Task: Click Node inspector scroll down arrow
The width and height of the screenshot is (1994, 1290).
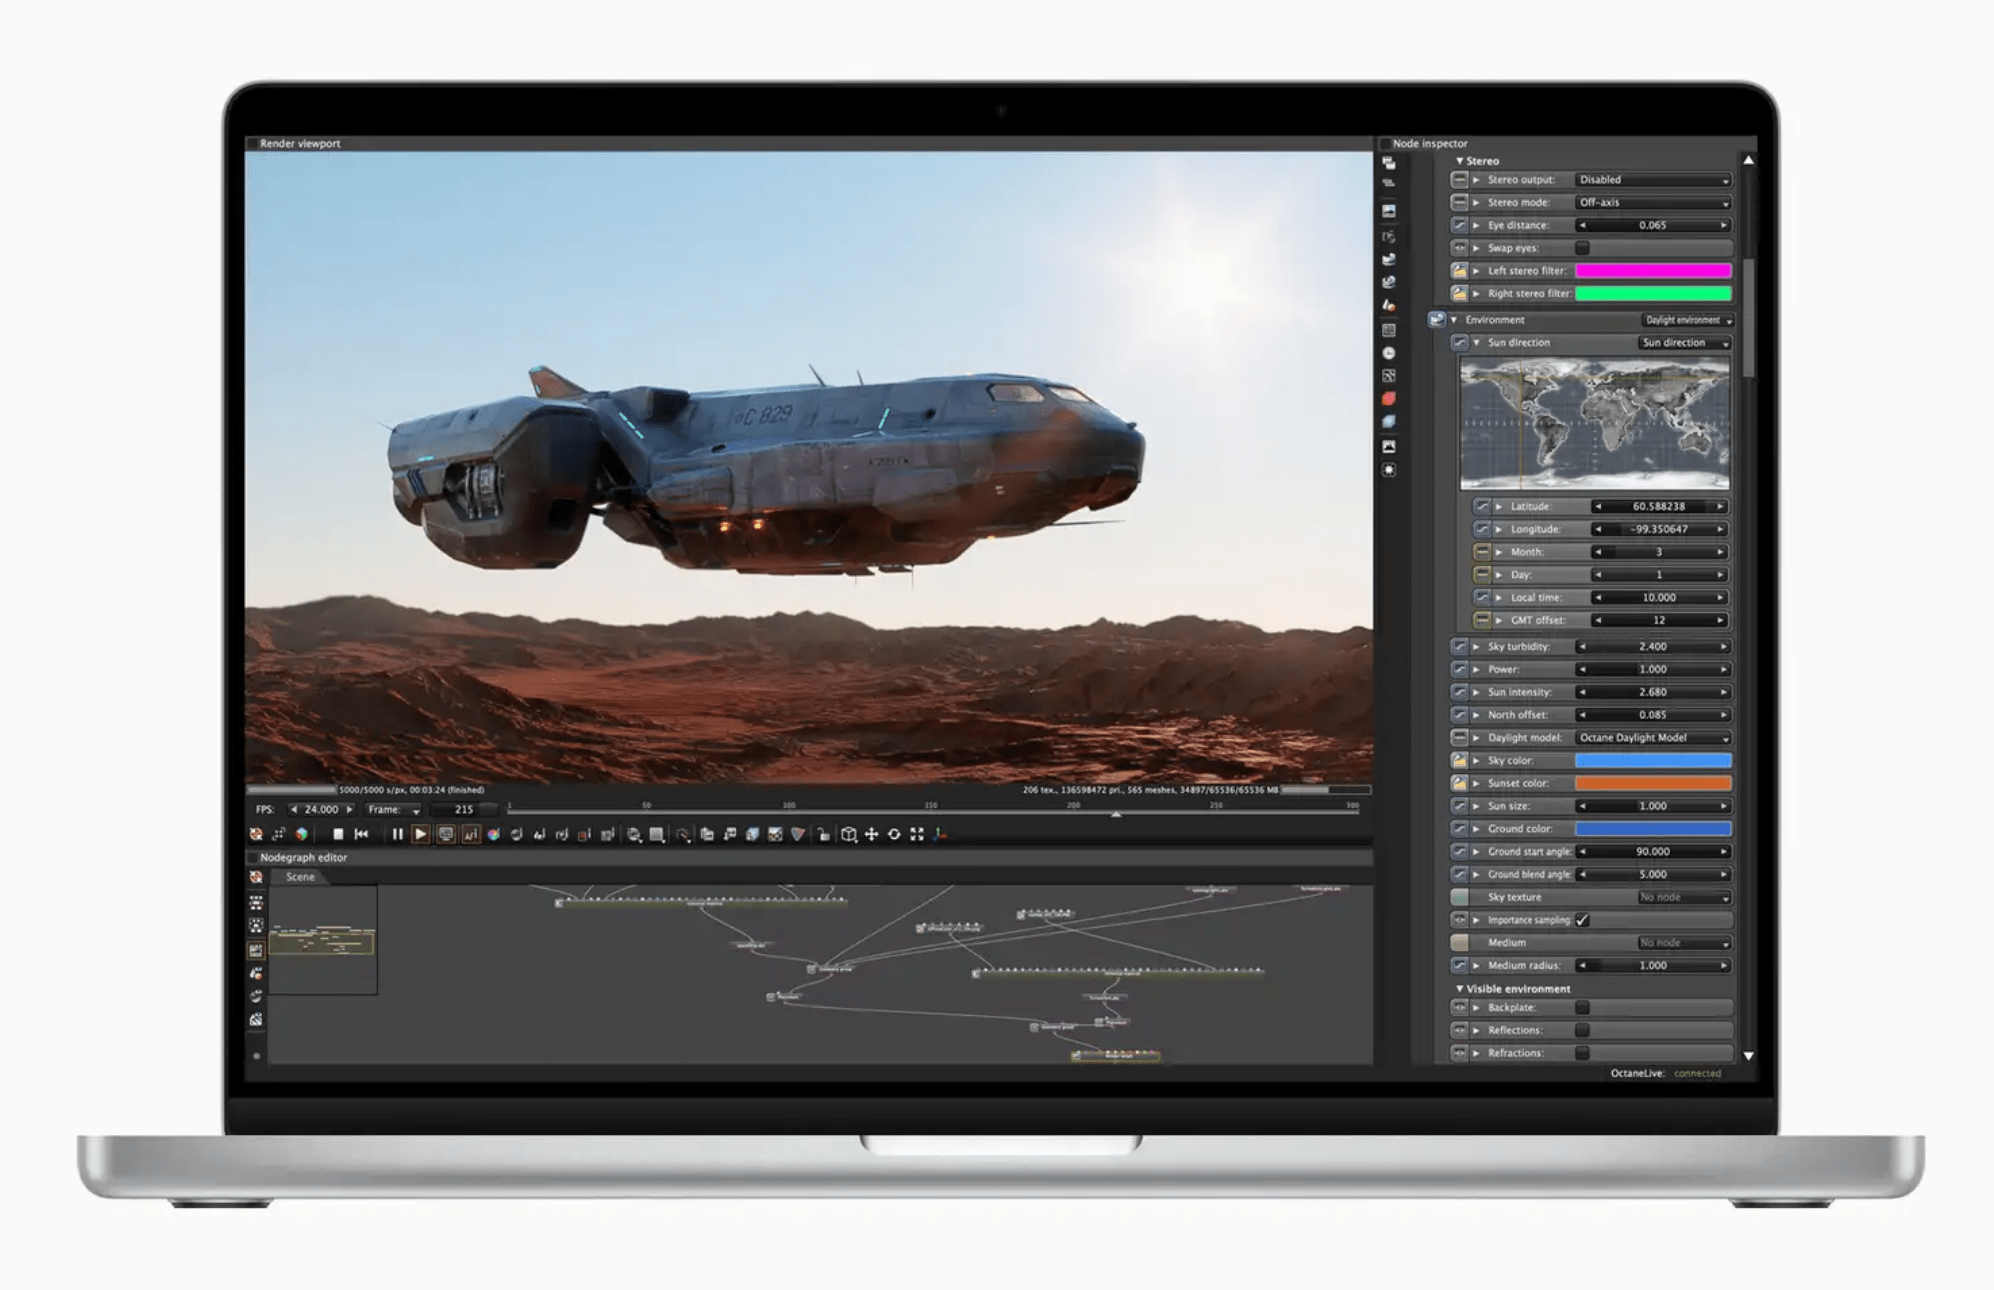Action: (1748, 1056)
